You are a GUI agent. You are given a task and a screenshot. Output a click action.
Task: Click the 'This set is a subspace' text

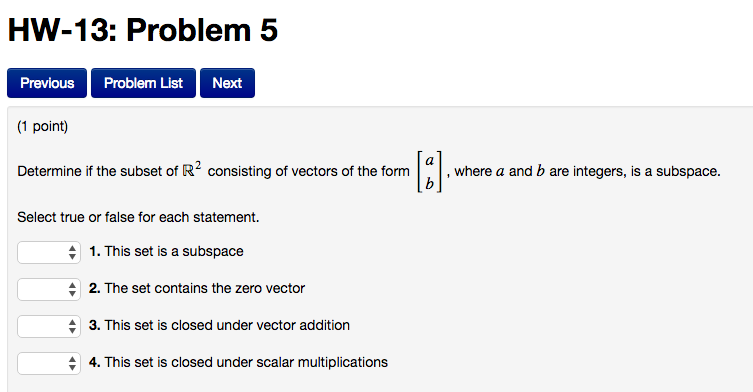(174, 251)
